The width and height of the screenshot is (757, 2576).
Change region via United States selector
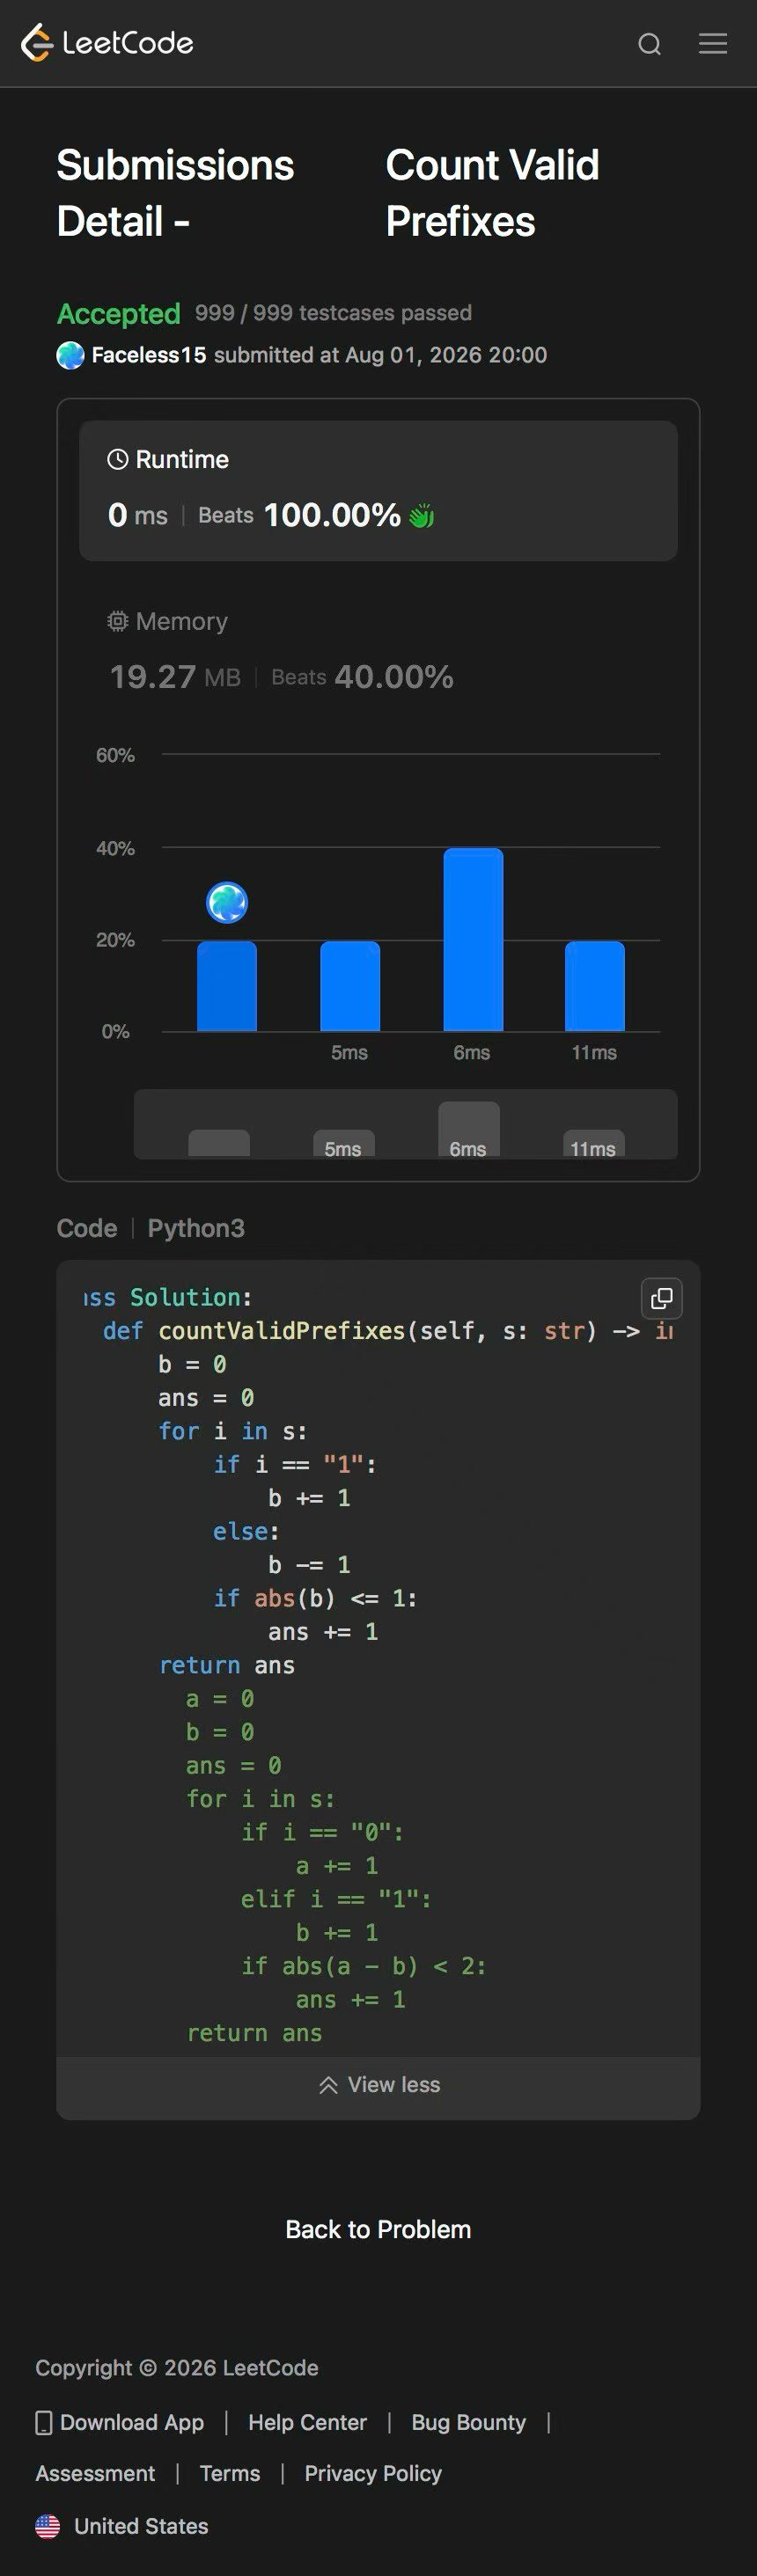click(x=122, y=2526)
